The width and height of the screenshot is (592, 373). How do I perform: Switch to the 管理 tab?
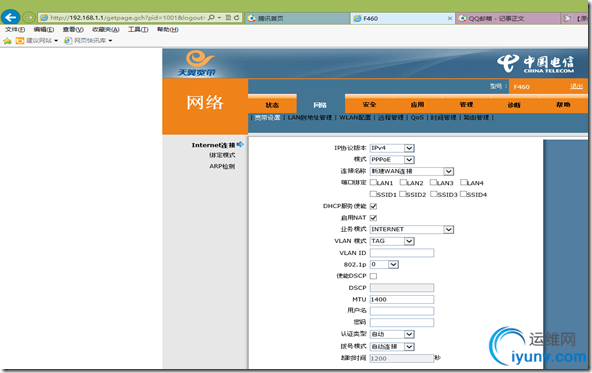[466, 104]
